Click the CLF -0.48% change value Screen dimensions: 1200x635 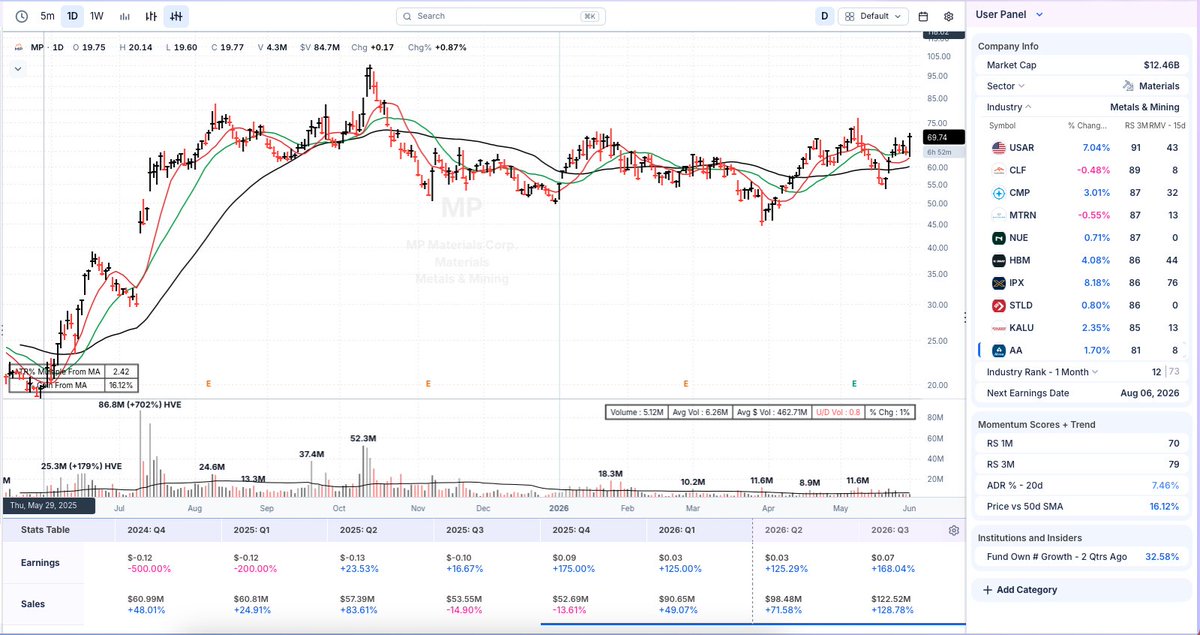point(1092,170)
